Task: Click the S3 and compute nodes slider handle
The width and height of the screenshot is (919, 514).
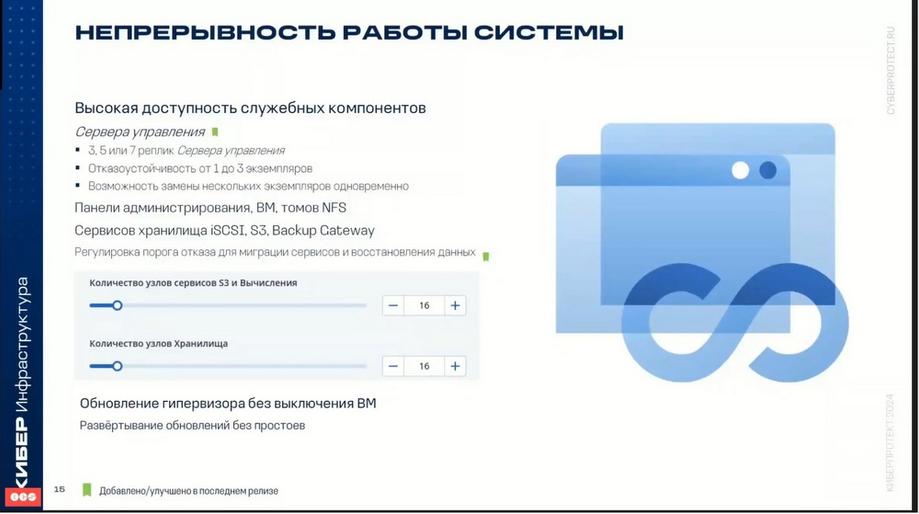Action: [117, 305]
